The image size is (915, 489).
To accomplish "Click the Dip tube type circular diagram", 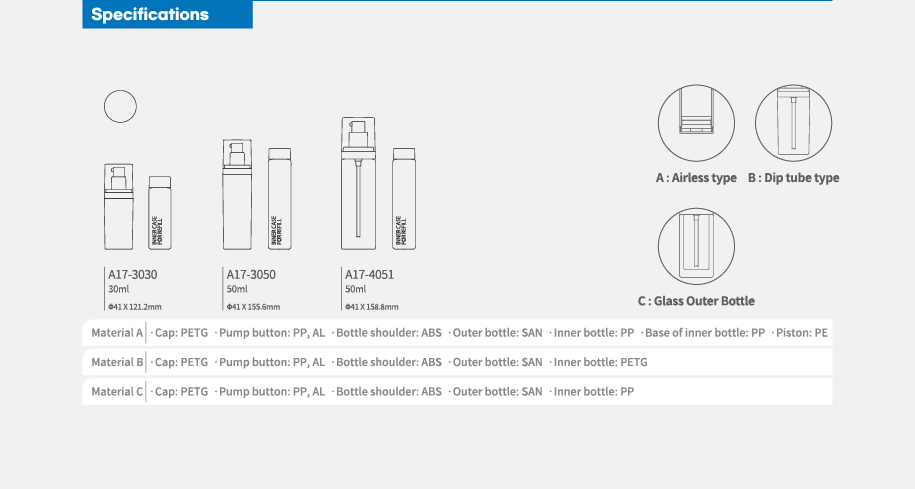I will coord(794,123).
